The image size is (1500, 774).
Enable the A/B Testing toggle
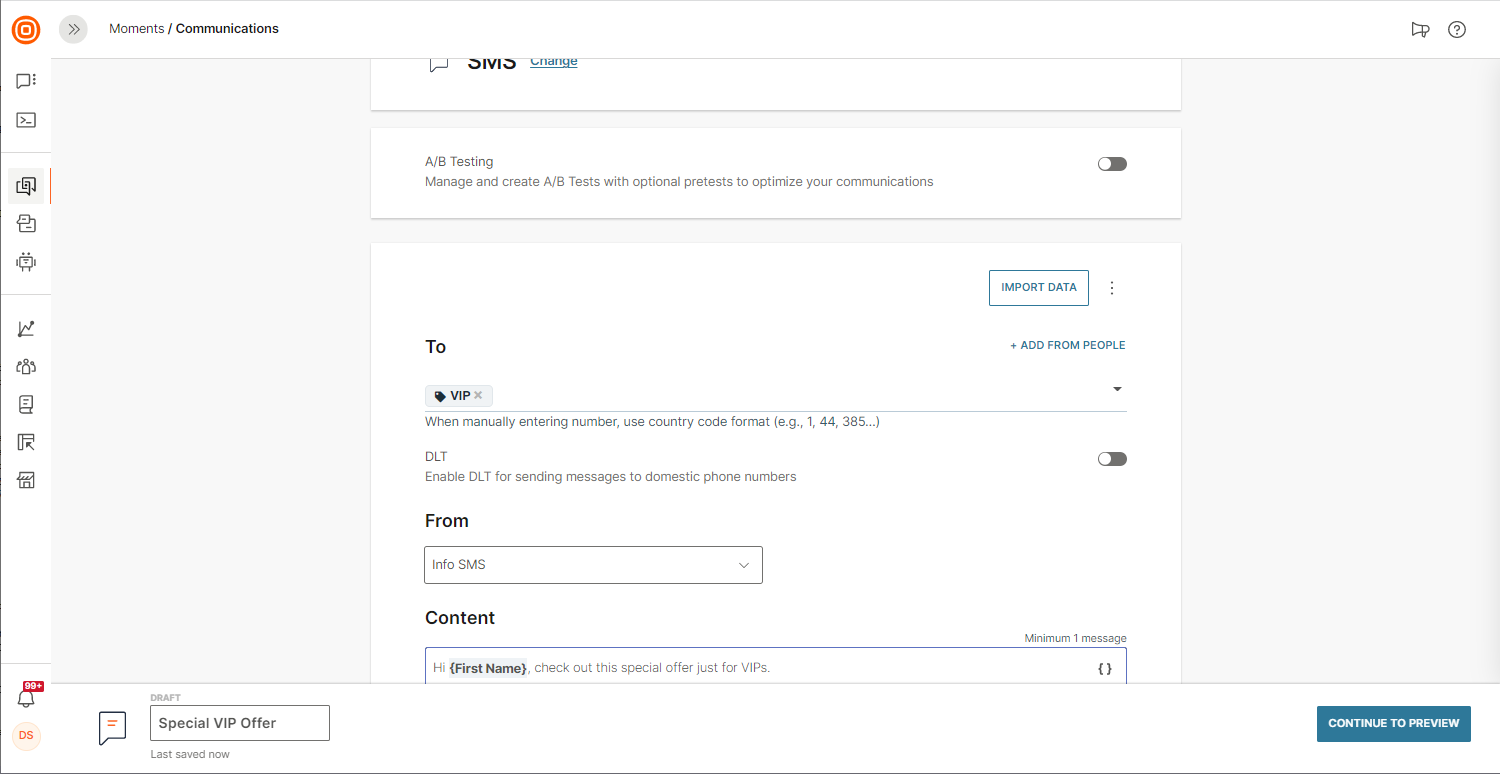pyautogui.click(x=1112, y=164)
